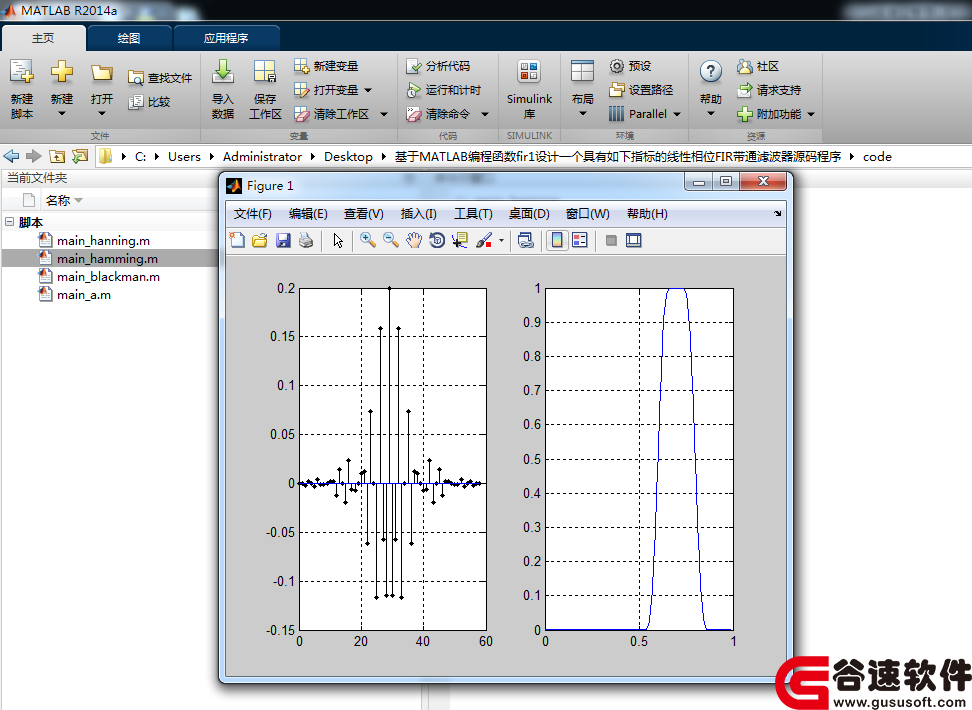Click Users in the address path

tap(184, 157)
